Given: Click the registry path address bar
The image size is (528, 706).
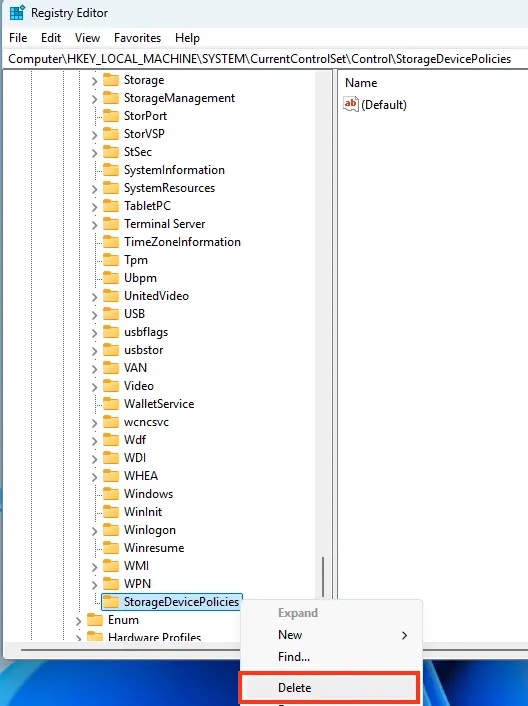Looking at the screenshot, I should [265, 59].
